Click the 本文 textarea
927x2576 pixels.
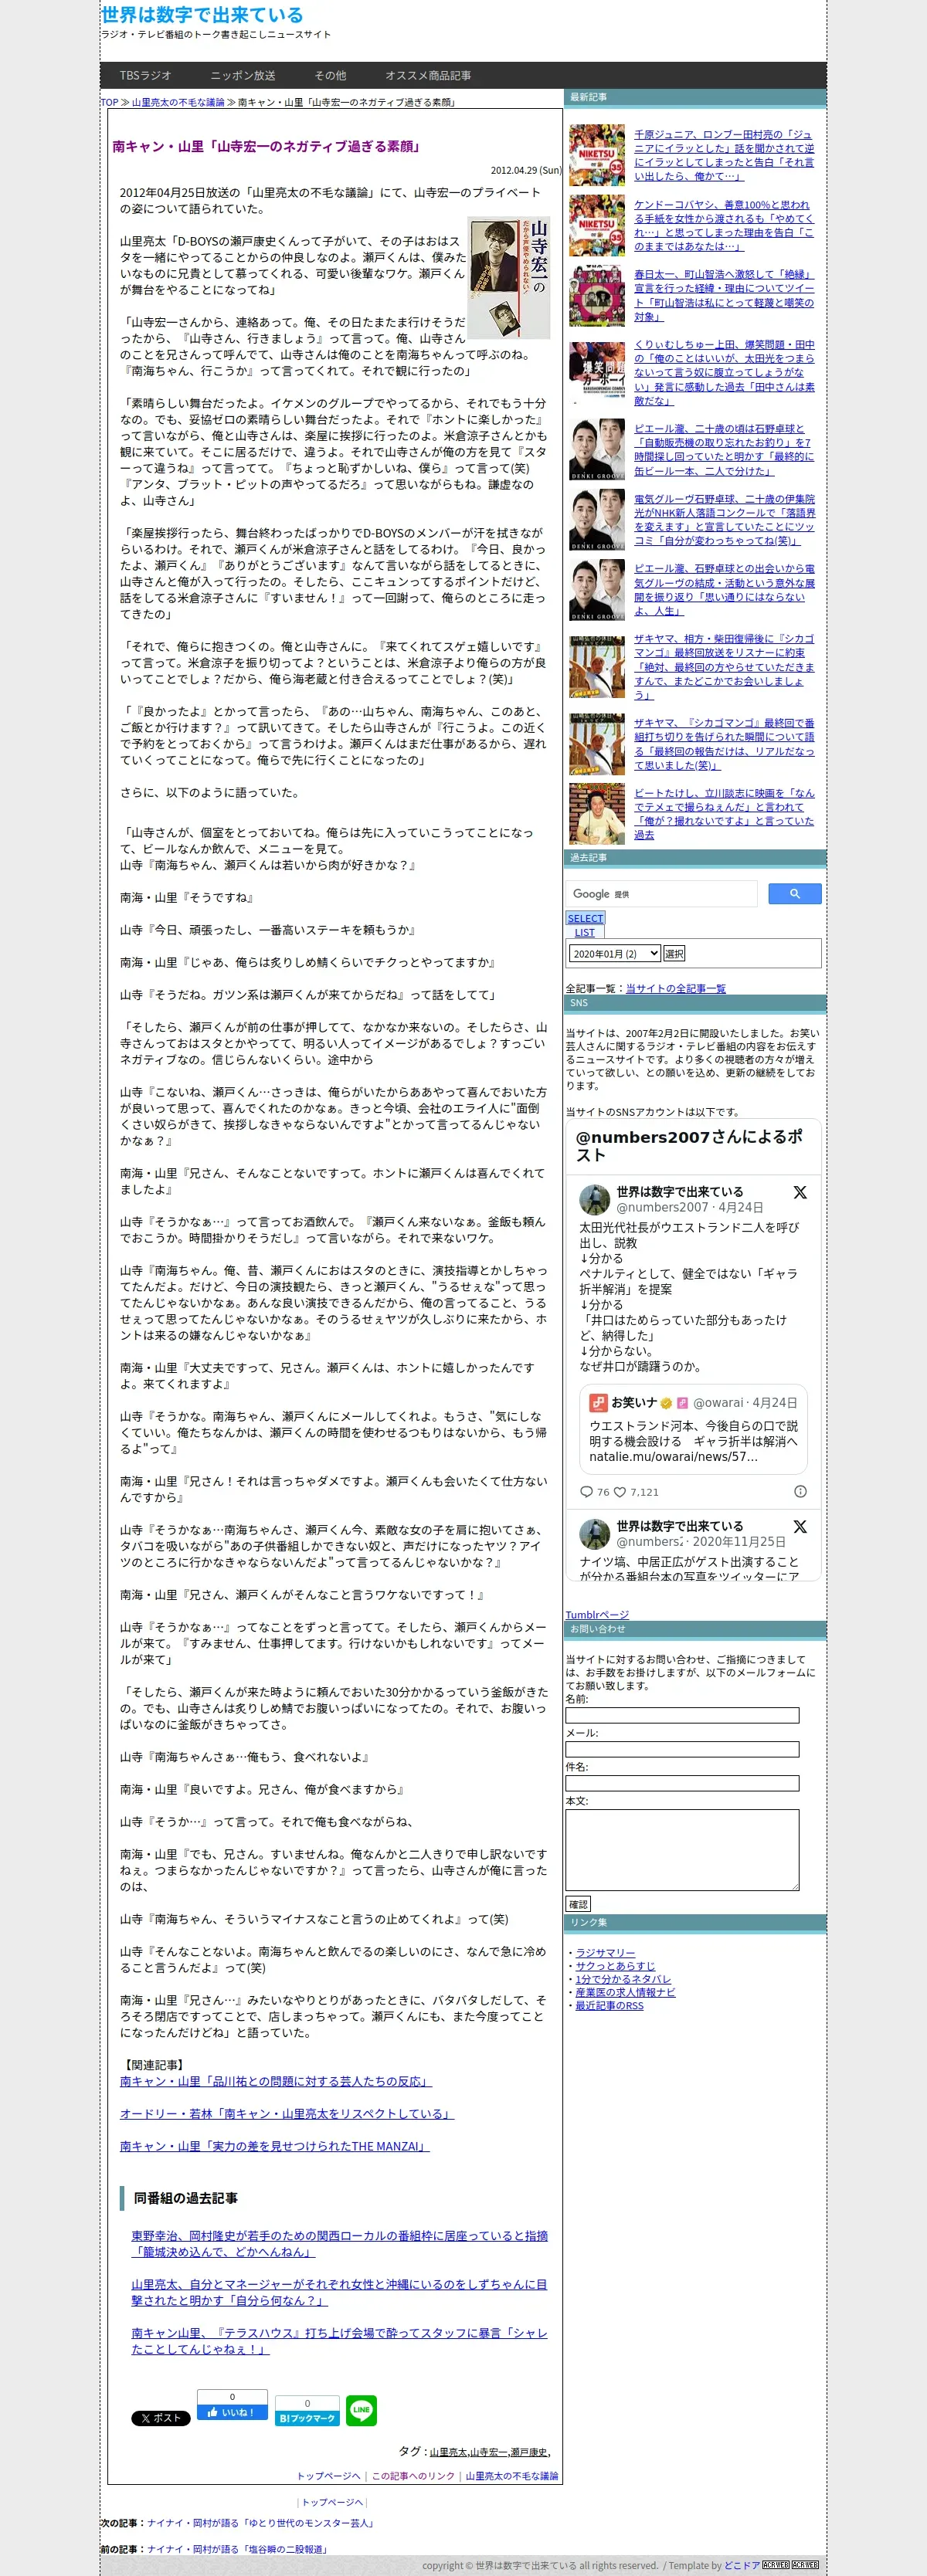point(682,1850)
